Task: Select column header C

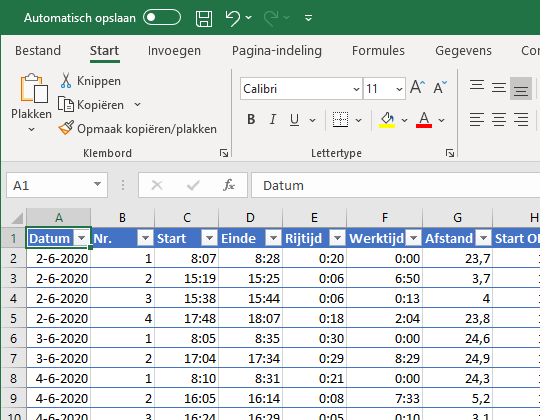Action: (187, 218)
